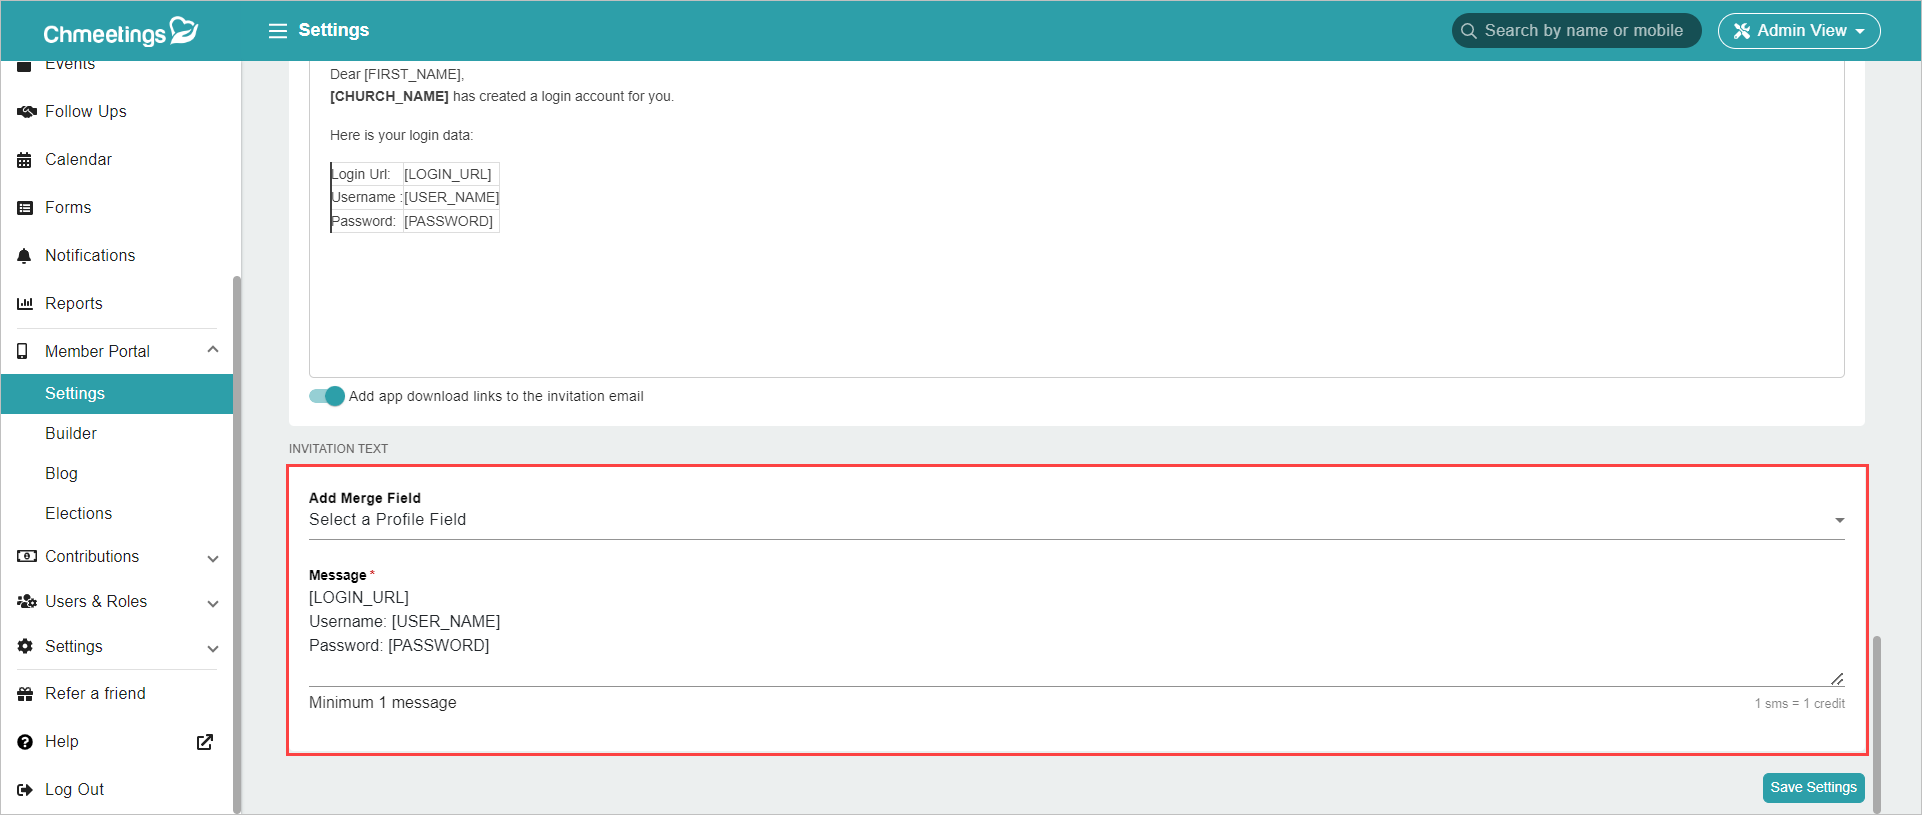Open the Admin View dropdown
The width and height of the screenshot is (1922, 815).
coord(1799,31)
